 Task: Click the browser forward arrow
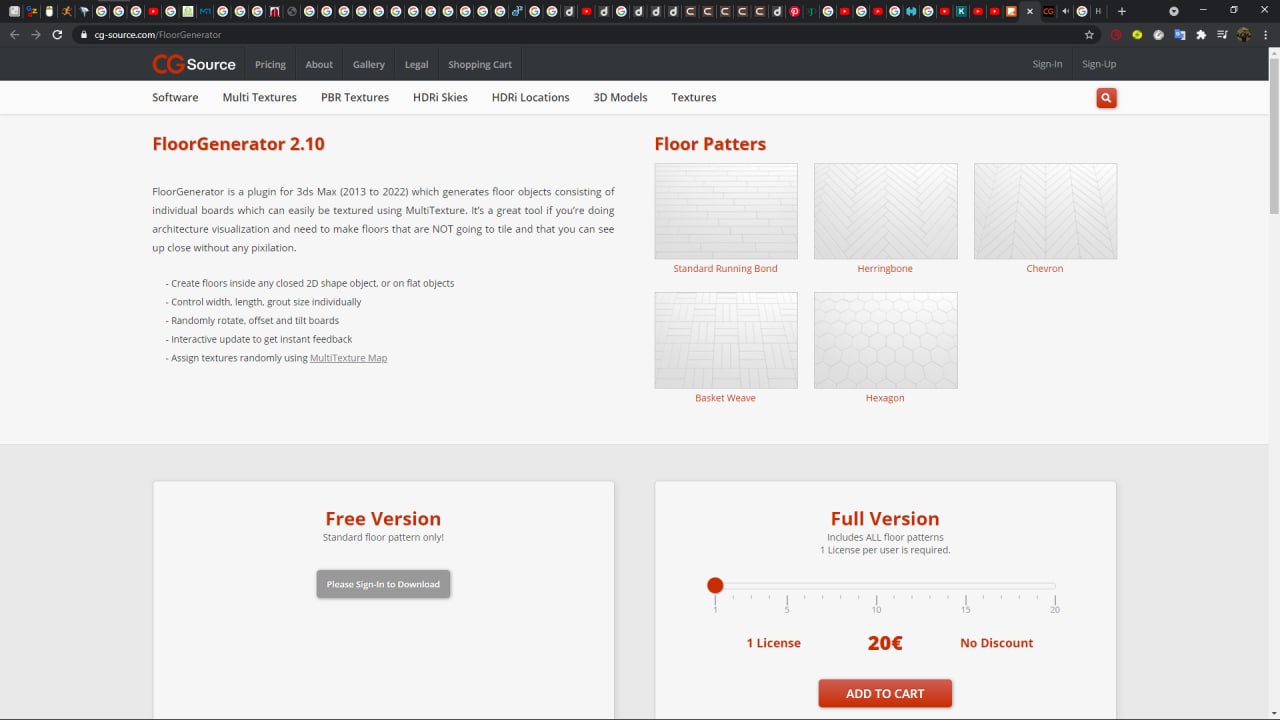(x=36, y=34)
